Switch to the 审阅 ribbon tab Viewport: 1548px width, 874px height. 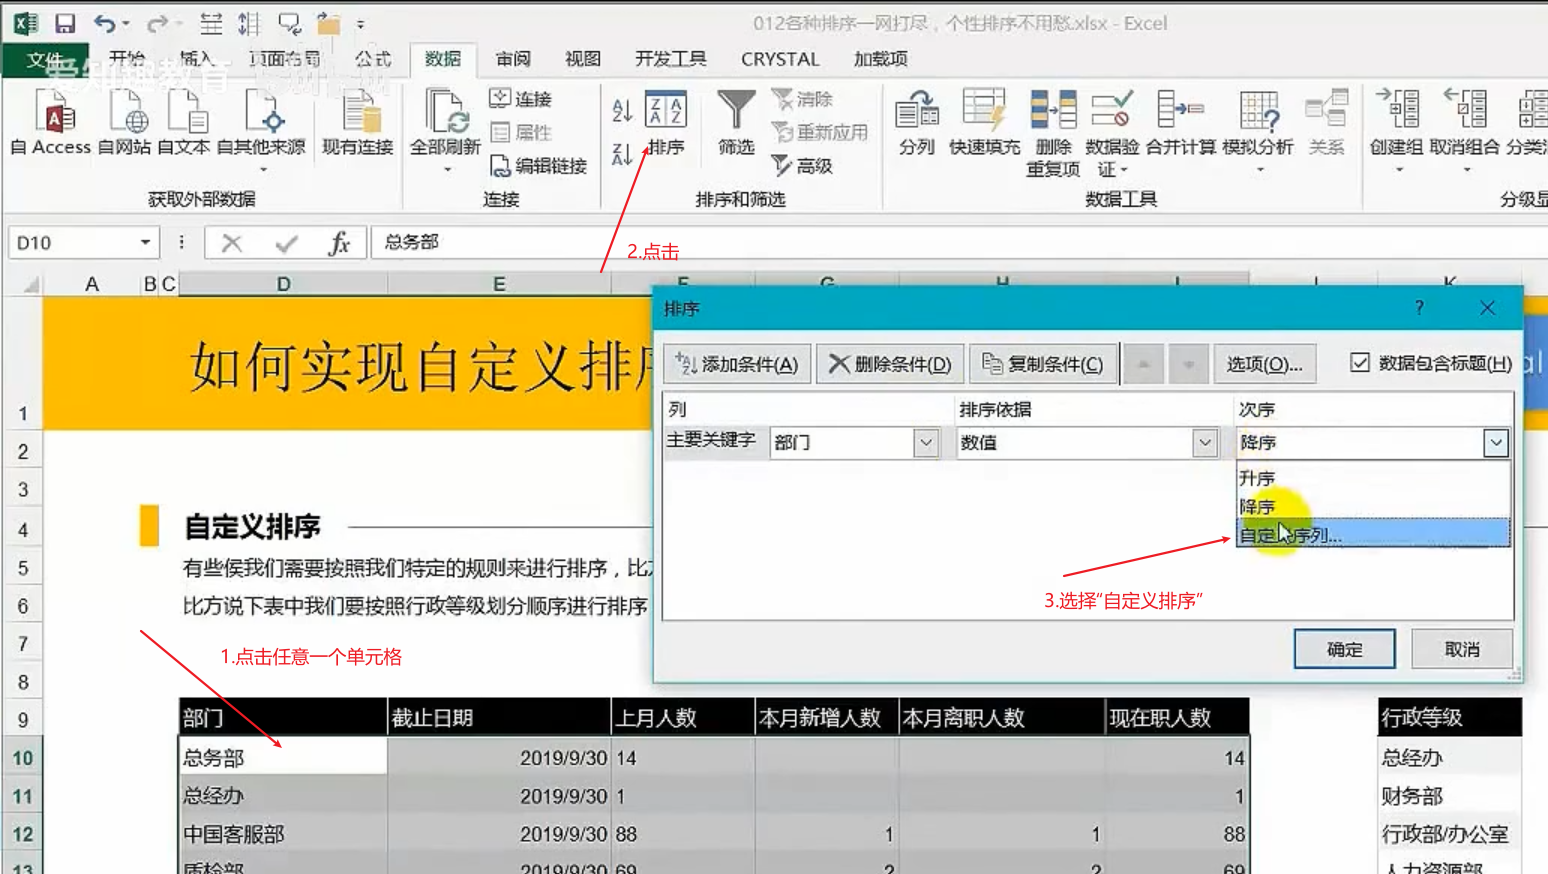[x=514, y=59]
